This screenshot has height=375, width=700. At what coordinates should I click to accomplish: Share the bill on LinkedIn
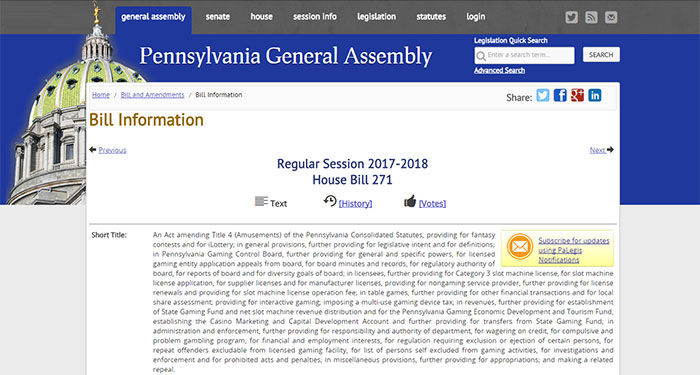coord(595,95)
